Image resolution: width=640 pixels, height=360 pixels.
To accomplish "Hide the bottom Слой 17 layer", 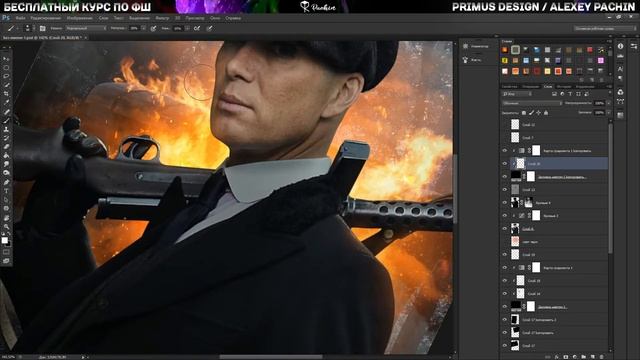I will coord(505,346).
